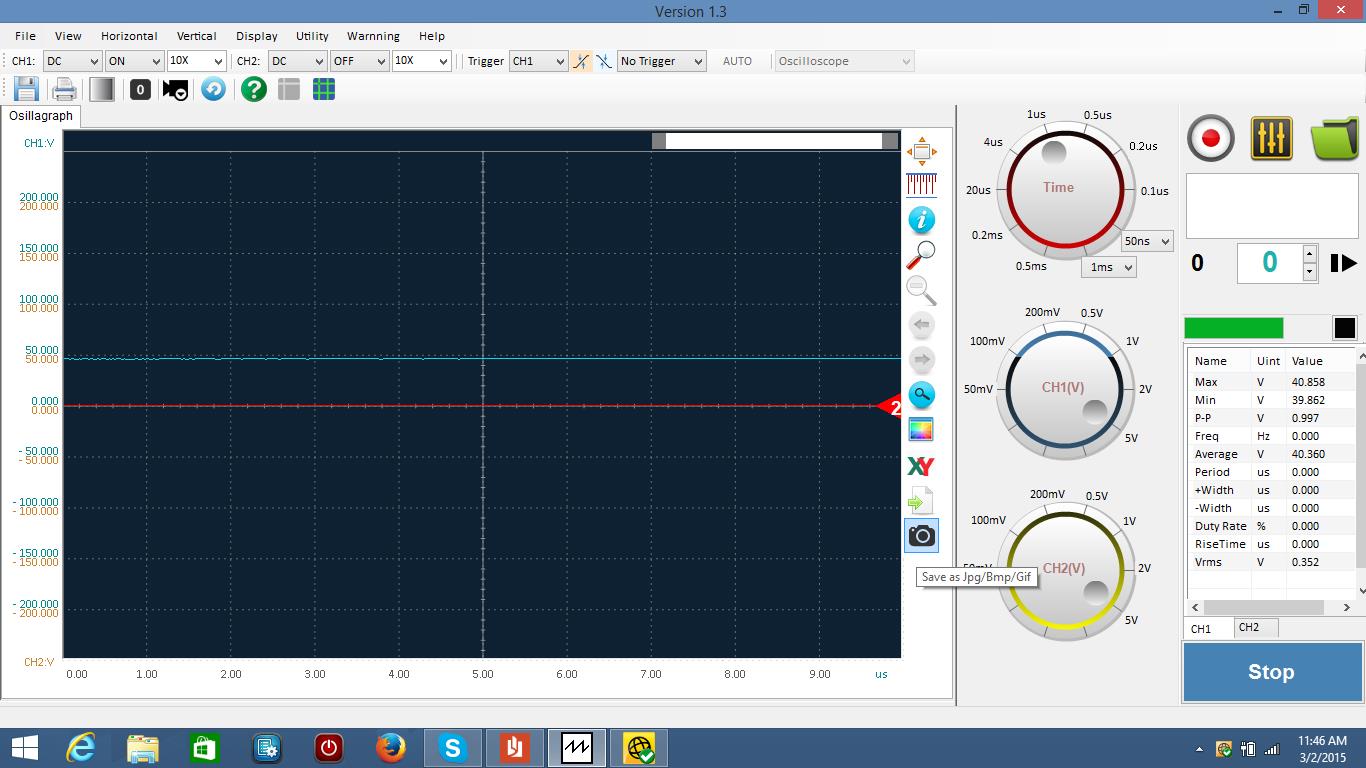
Task: Open the green question mark help
Action: click(254, 90)
